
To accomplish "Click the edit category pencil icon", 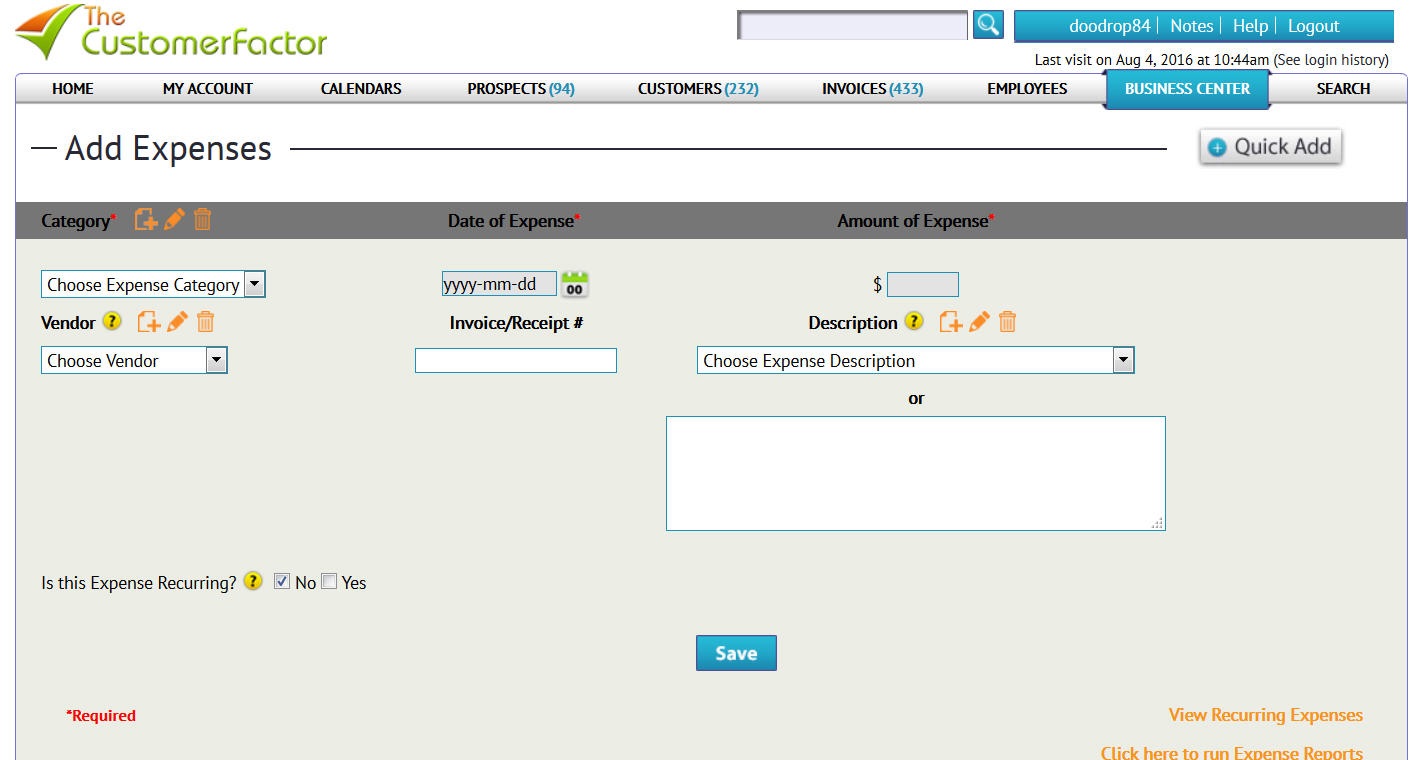I will point(174,220).
